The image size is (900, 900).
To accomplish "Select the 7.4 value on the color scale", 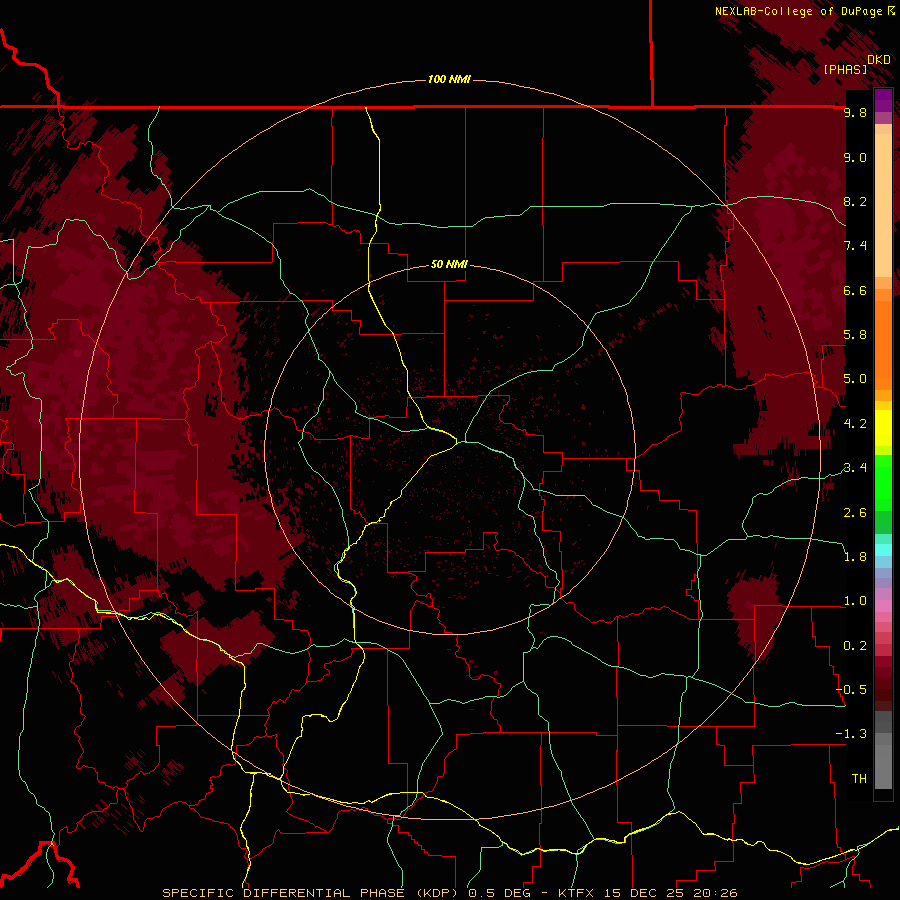I will tap(855, 246).
